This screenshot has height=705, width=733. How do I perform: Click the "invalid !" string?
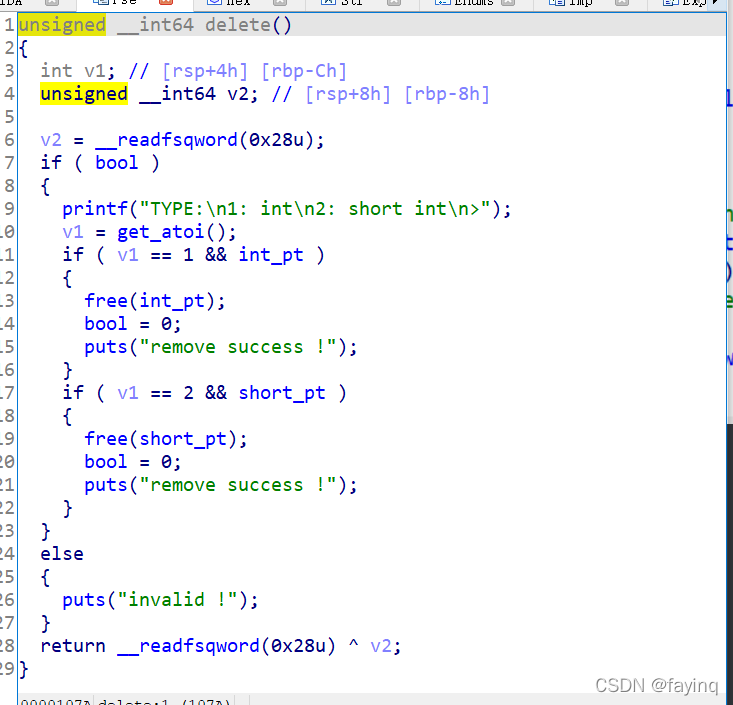[x=178, y=600]
